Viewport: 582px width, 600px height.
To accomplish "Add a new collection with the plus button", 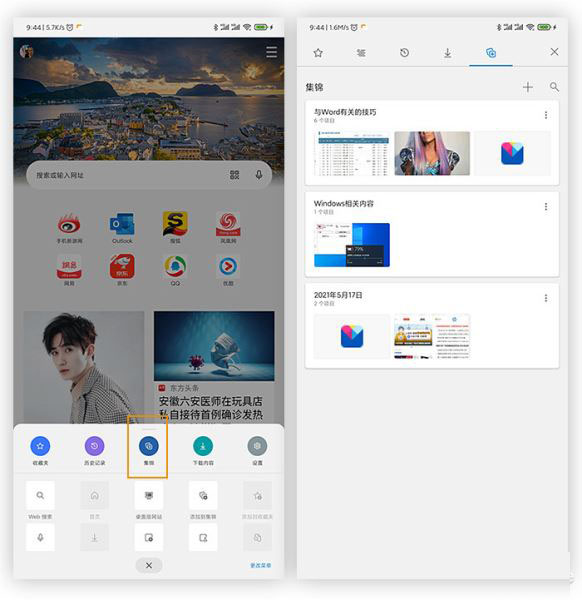I will pyautogui.click(x=528, y=87).
